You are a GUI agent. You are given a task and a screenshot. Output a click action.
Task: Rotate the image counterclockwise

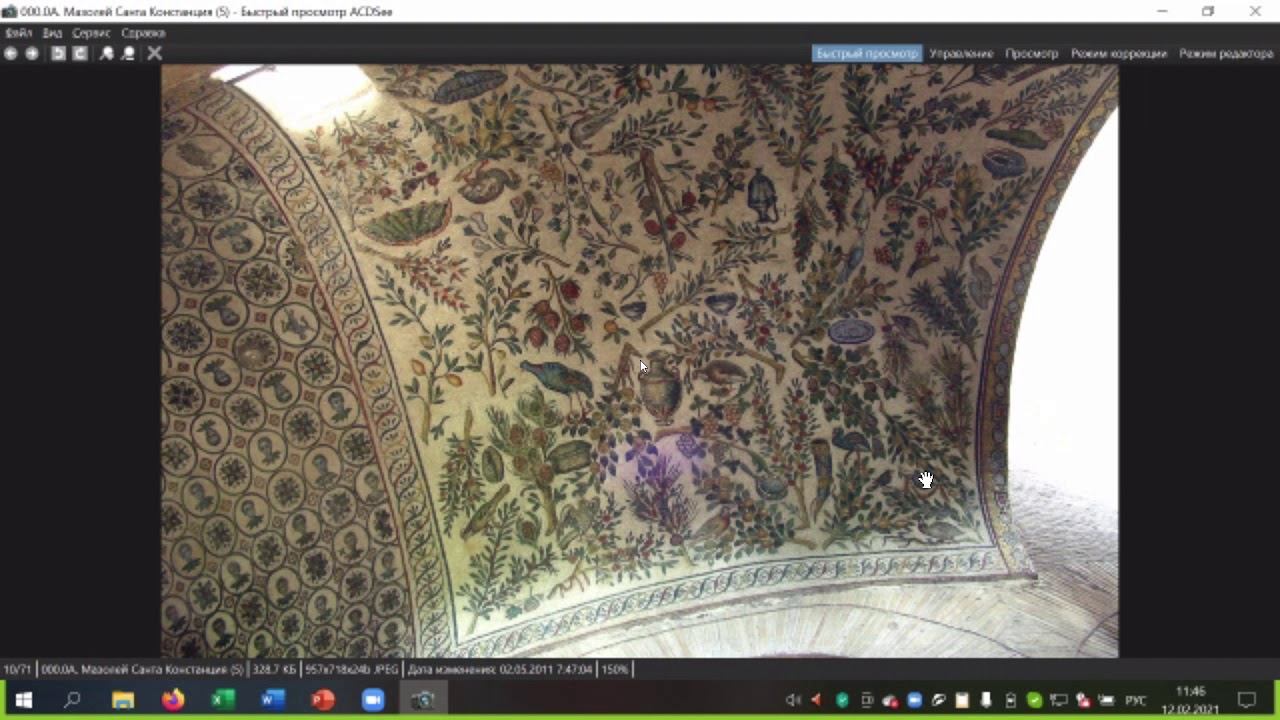click(58, 53)
